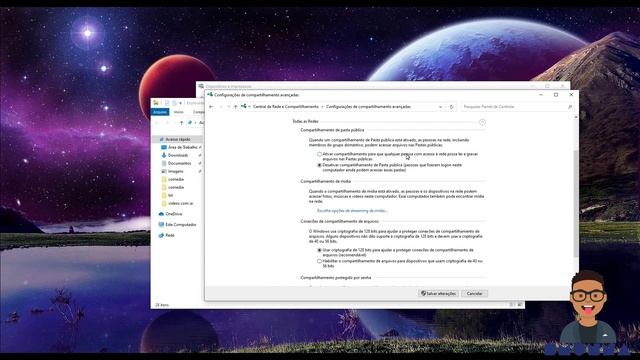Click breadcrumb Configurações de compartilhamento avançadas
This screenshot has height=360, width=640.
(x=368, y=107)
